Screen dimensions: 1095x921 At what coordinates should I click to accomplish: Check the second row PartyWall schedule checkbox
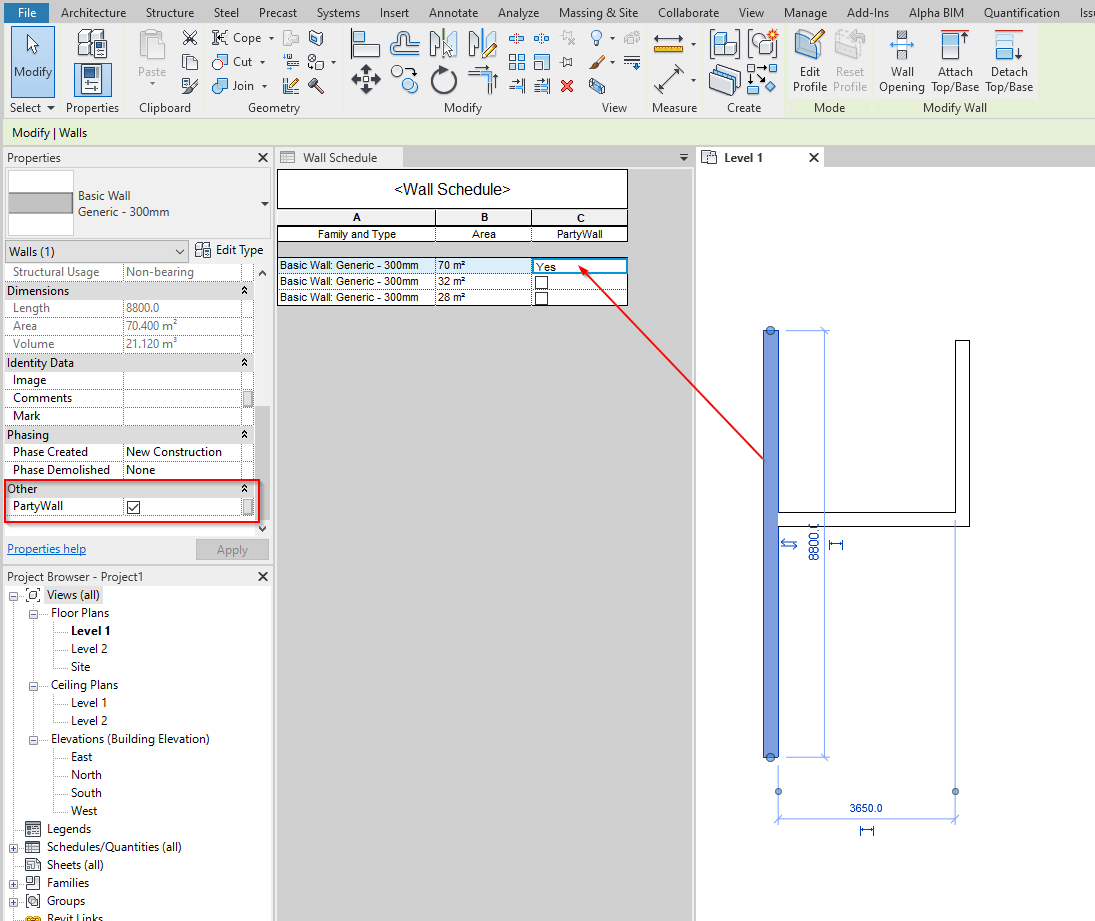(539, 281)
